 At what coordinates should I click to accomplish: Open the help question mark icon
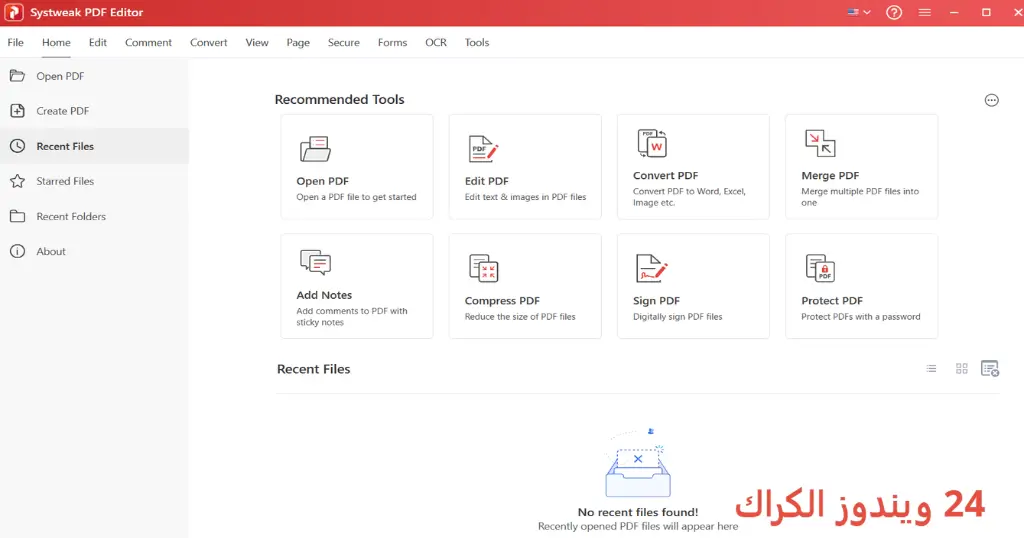(894, 12)
